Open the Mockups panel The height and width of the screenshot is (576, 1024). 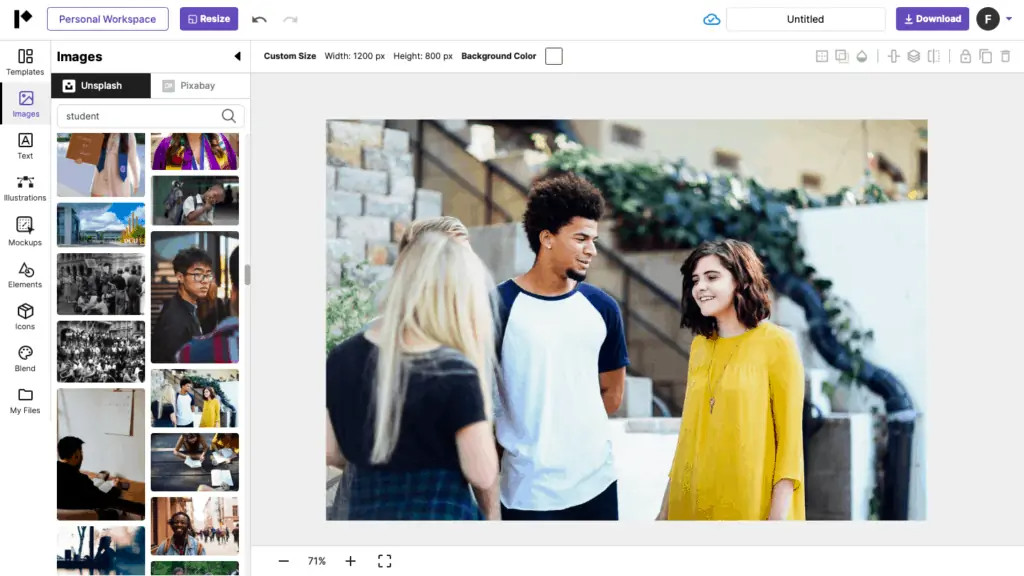pos(25,231)
